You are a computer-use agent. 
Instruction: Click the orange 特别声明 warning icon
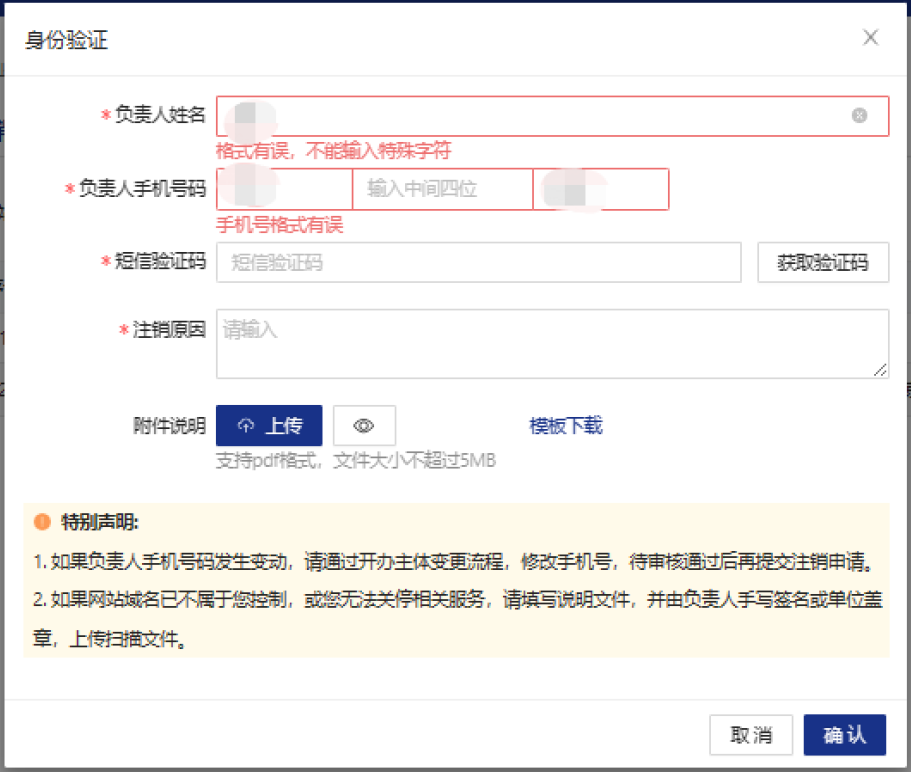coord(42,522)
